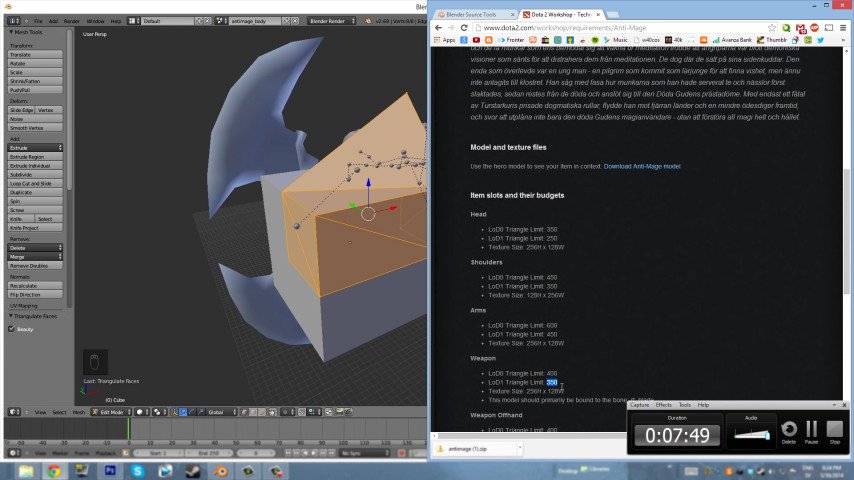Open Chrome's hamburger menu icon

pos(844,28)
